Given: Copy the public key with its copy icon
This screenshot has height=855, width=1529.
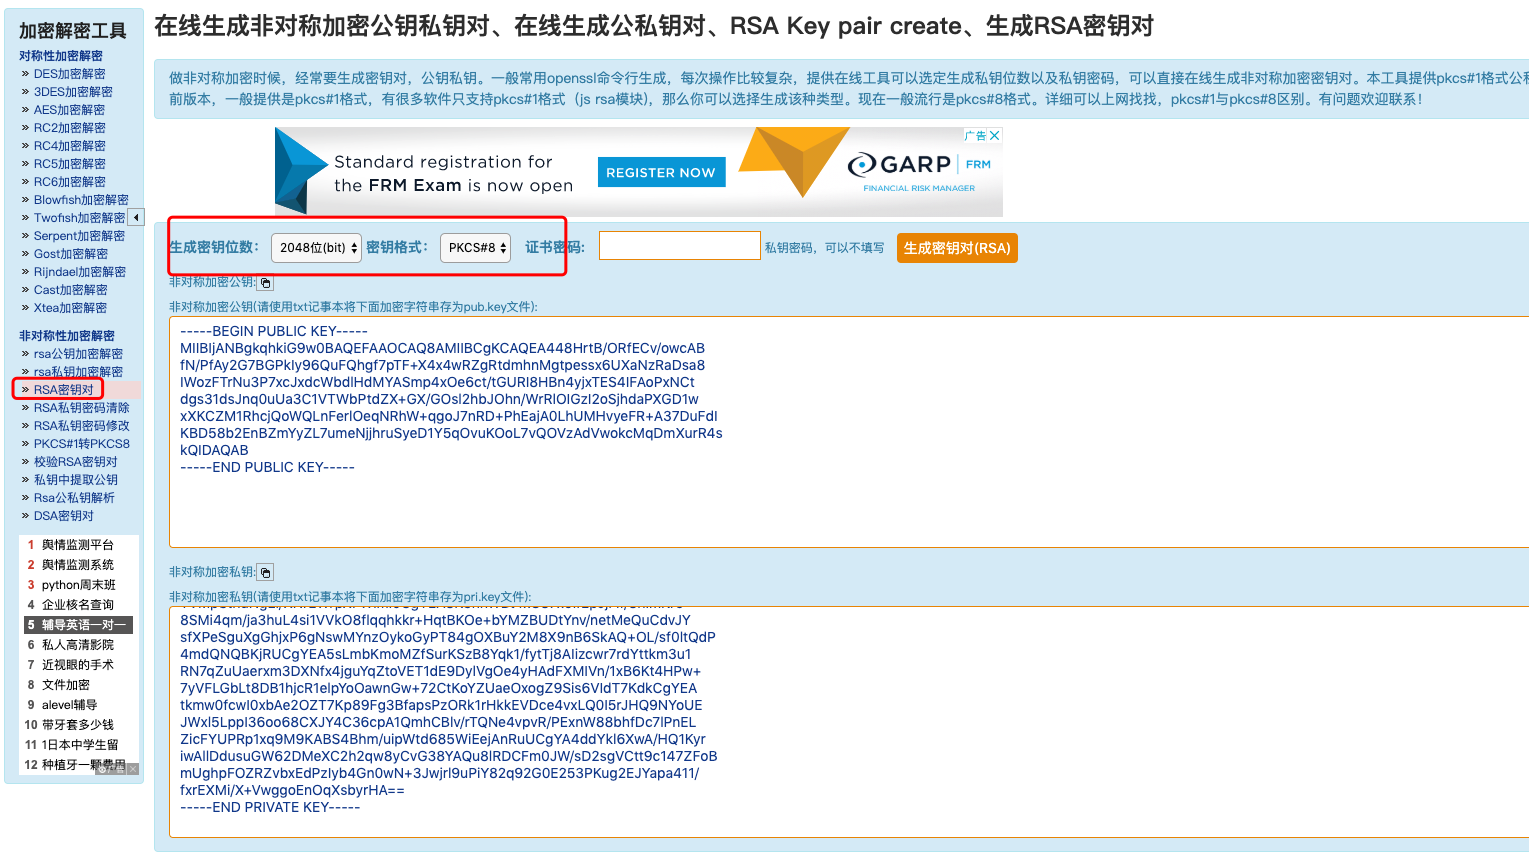Looking at the screenshot, I should (x=266, y=283).
